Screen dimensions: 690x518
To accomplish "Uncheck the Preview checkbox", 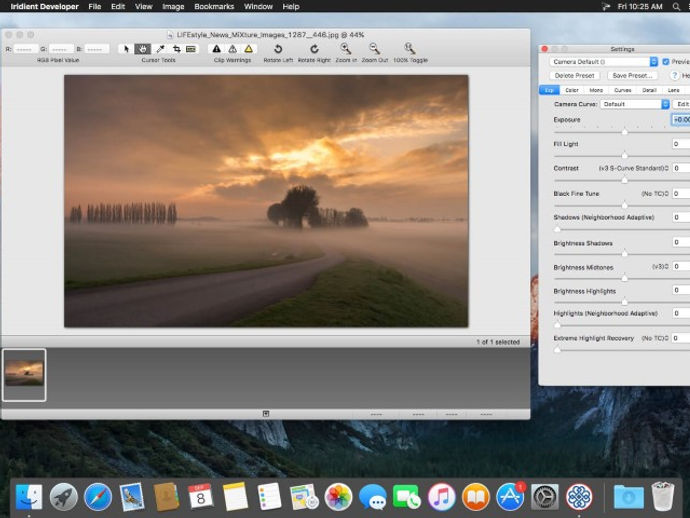I will pos(667,62).
